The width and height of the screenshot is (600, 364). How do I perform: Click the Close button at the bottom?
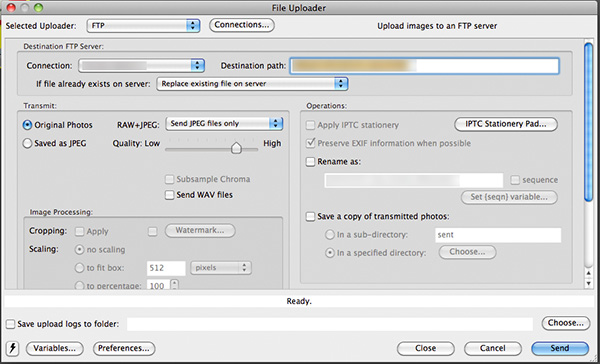[426, 348]
